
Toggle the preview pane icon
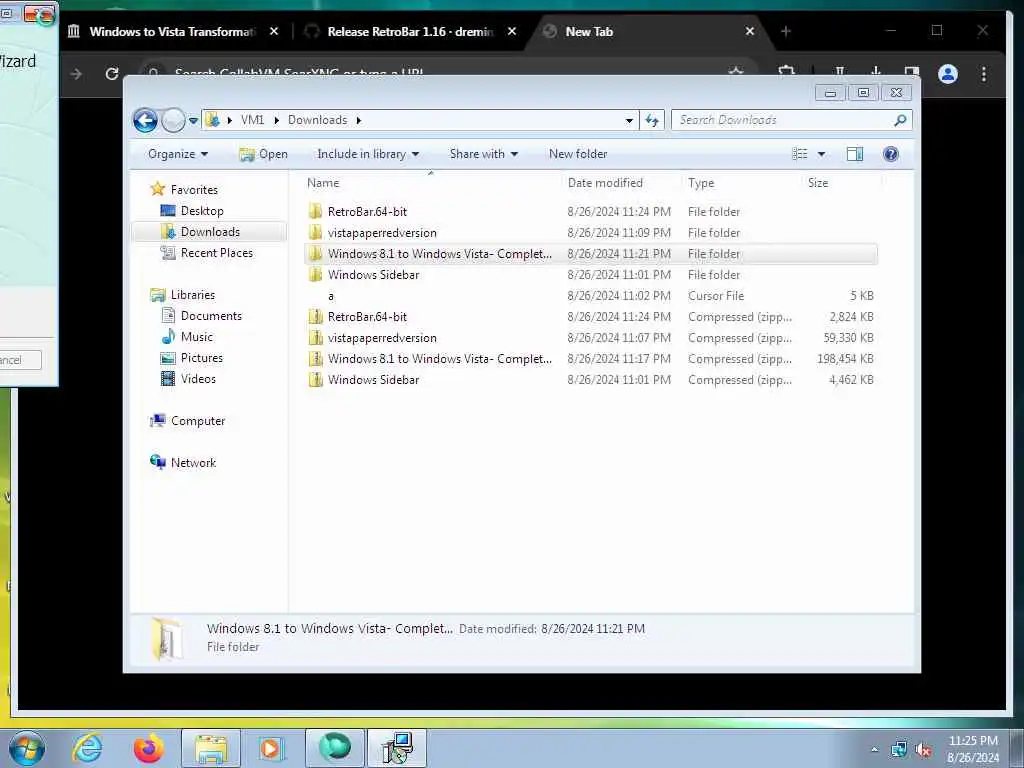(855, 154)
